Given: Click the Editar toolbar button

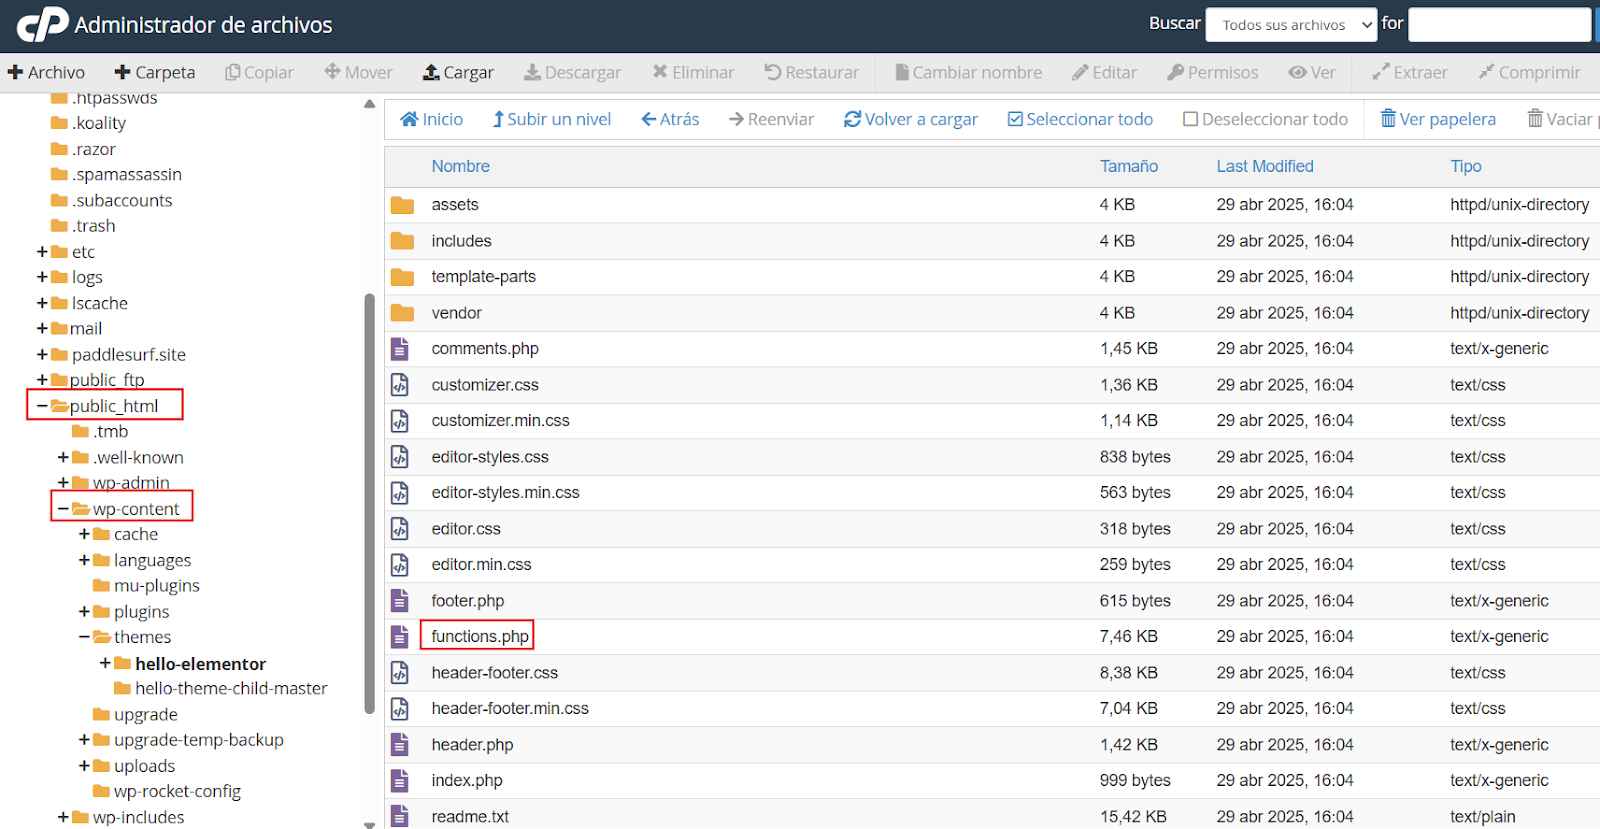Looking at the screenshot, I should click(x=1104, y=72).
